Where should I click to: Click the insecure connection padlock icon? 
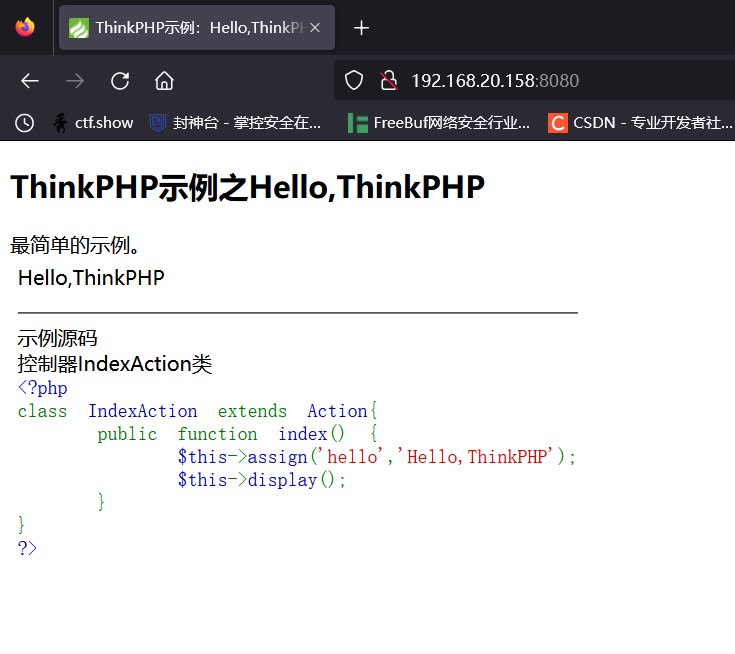(x=389, y=81)
